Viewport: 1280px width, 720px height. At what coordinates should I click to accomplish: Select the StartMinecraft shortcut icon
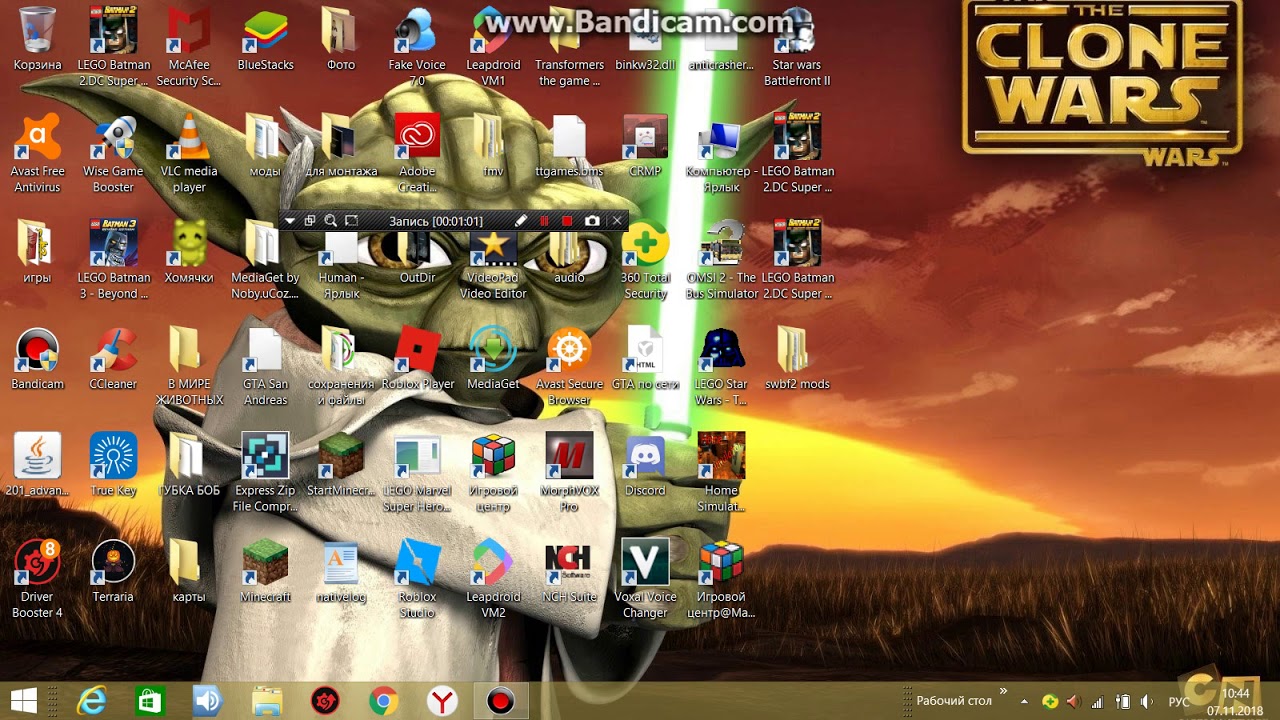341,465
